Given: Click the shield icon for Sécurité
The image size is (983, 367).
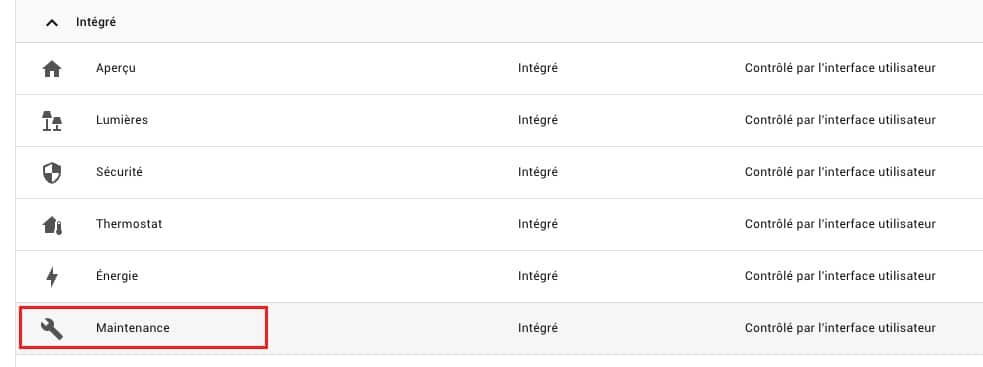Looking at the screenshot, I should (52, 173).
